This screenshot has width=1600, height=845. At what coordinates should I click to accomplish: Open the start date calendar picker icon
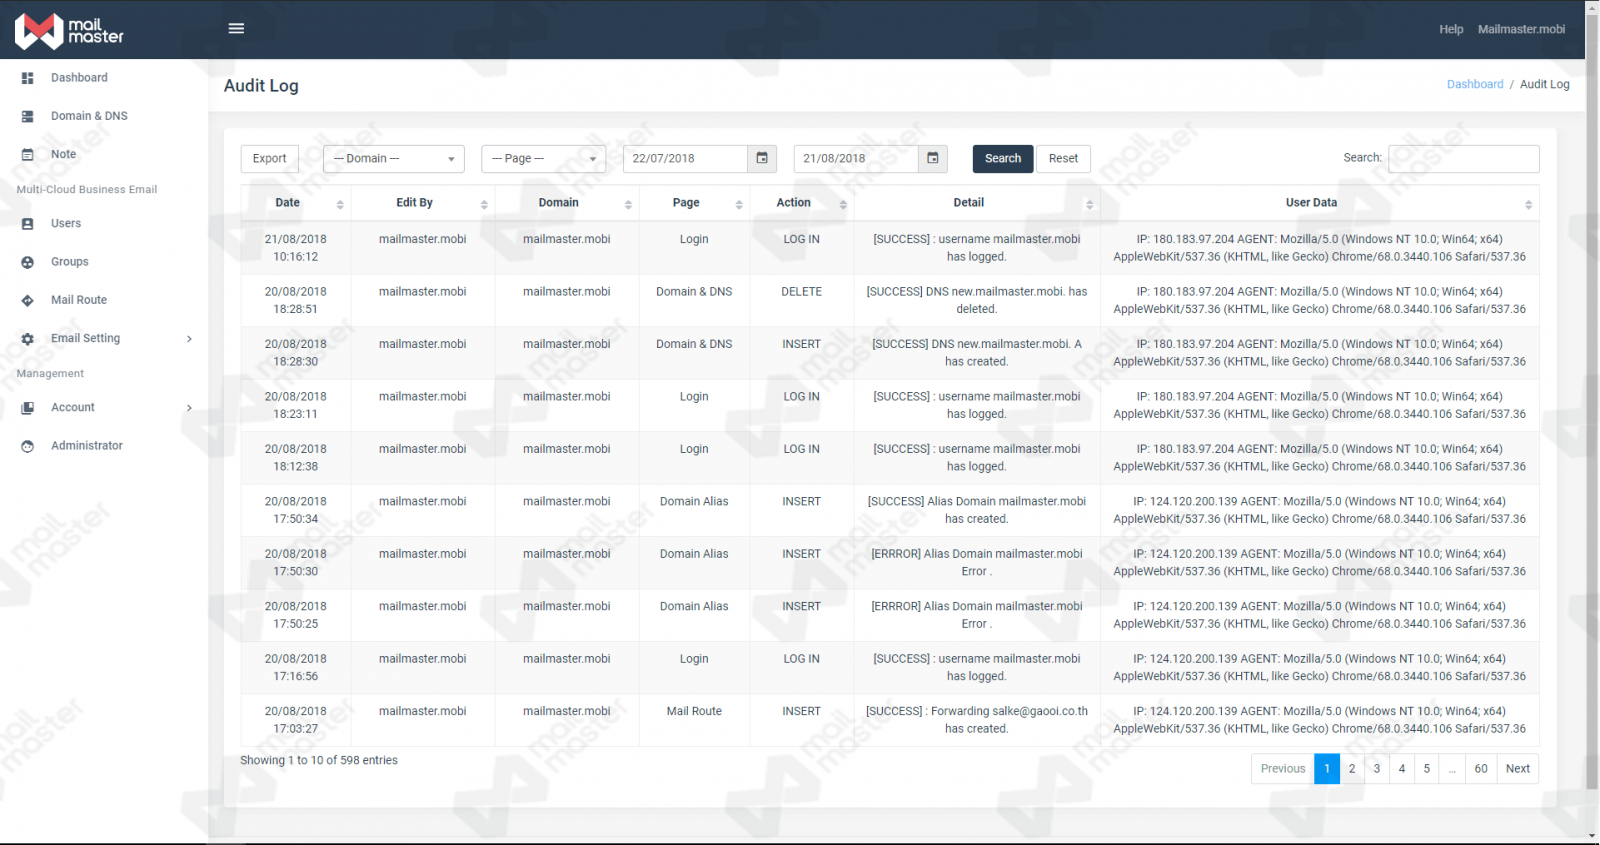pyautogui.click(x=762, y=158)
